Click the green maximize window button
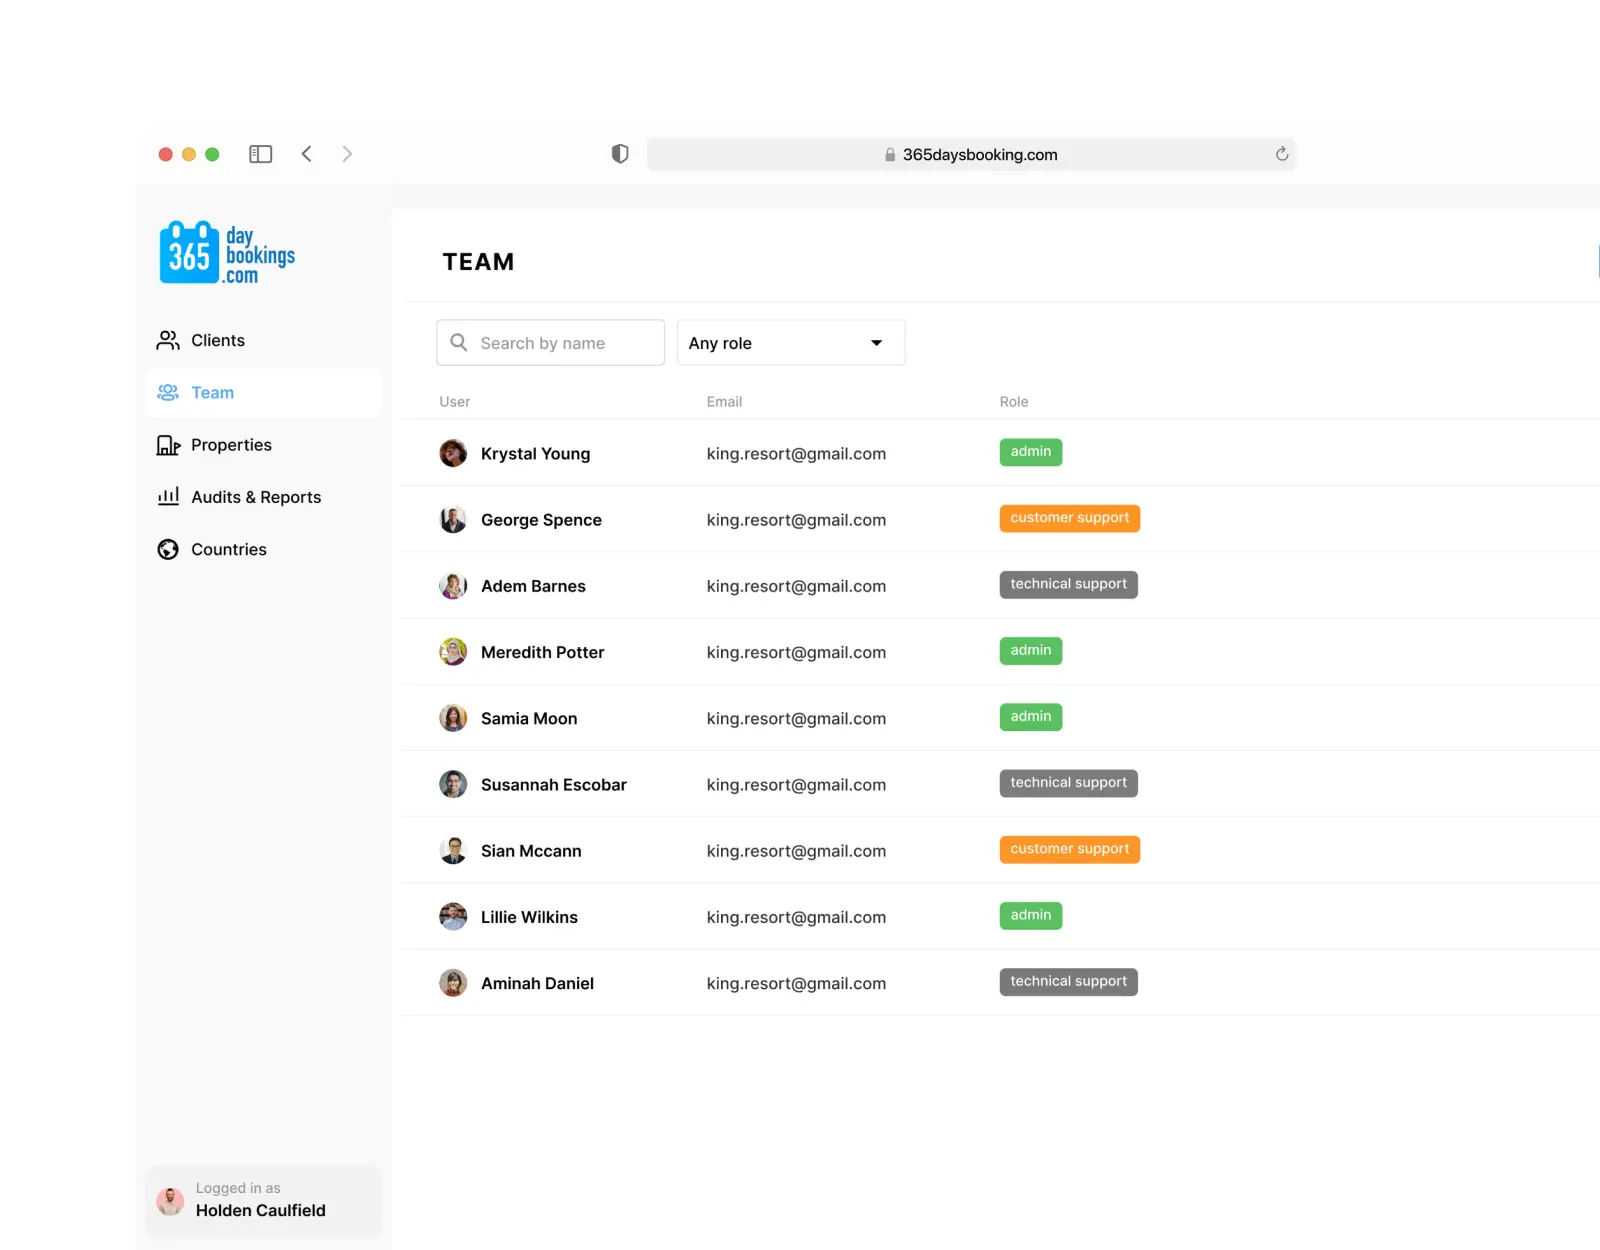The width and height of the screenshot is (1600, 1250). (212, 154)
